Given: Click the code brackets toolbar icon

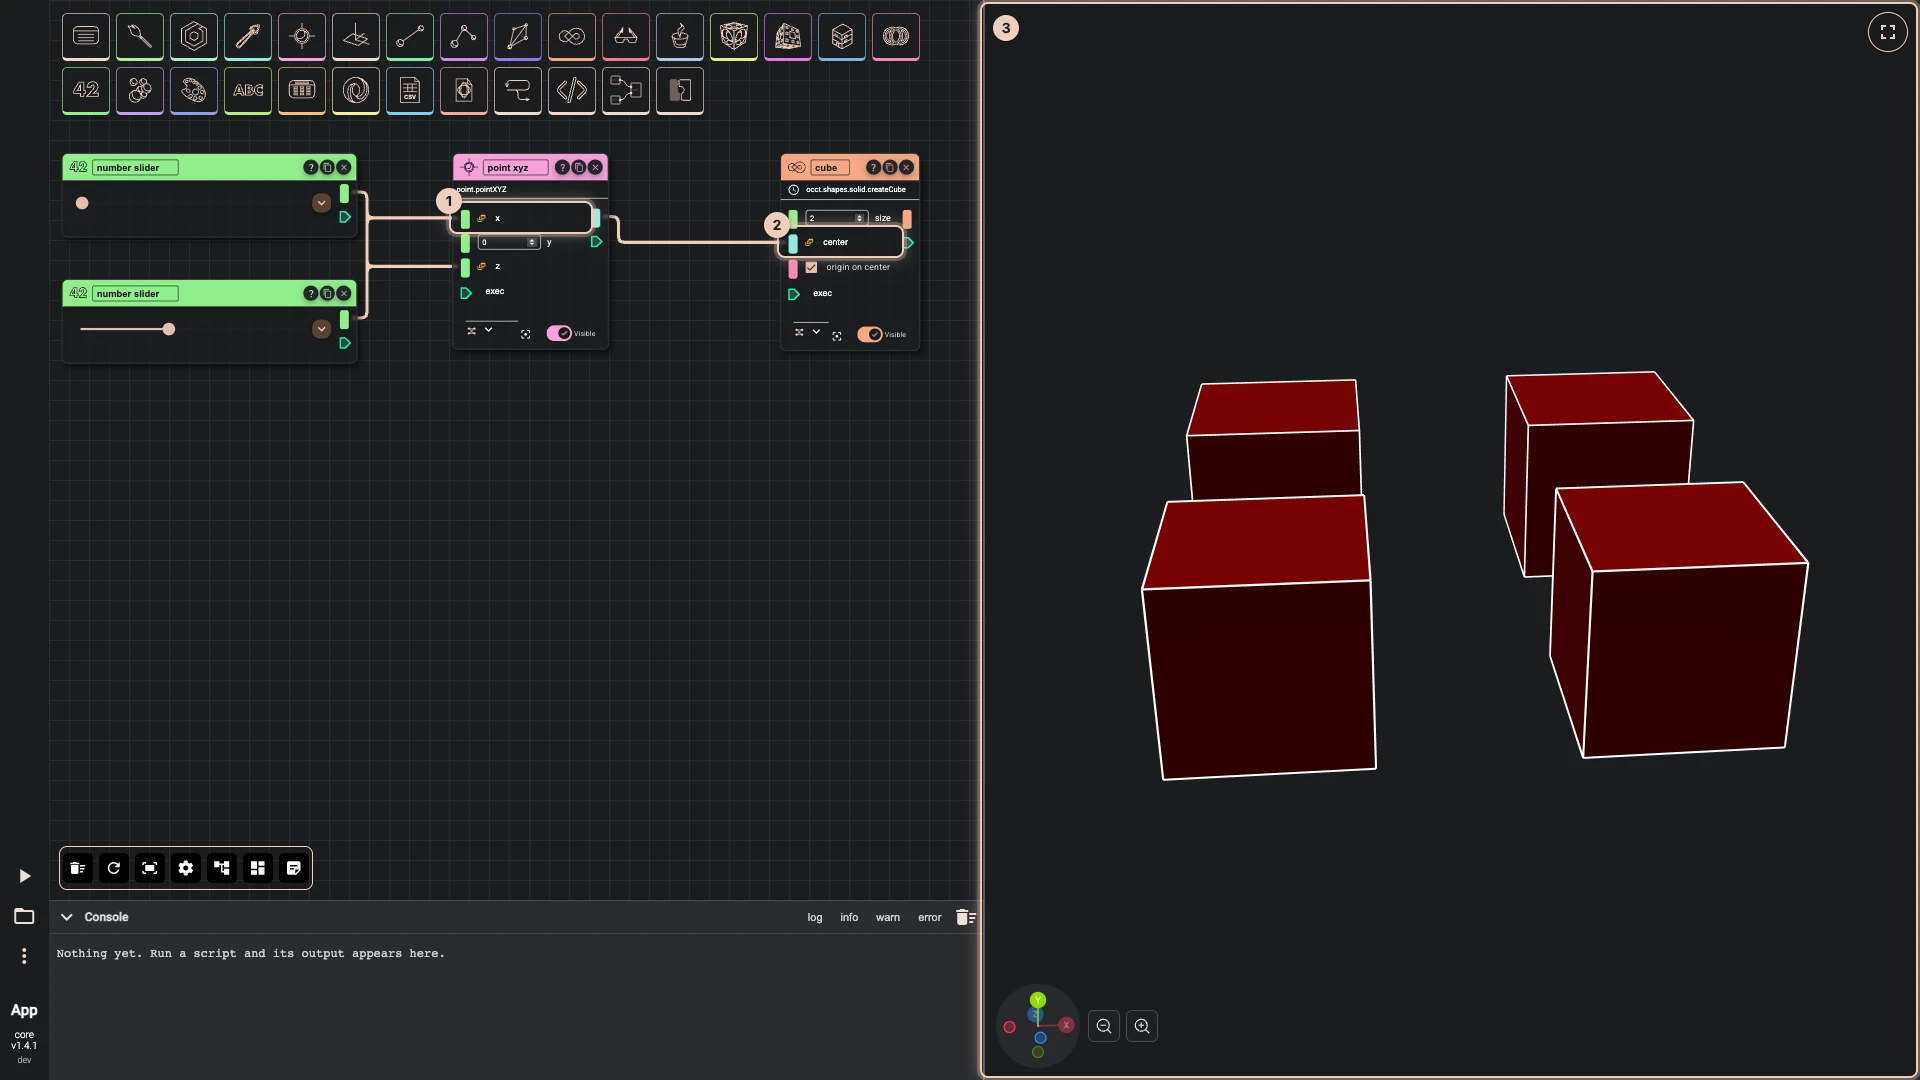Looking at the screenshot, I should 572,90.
